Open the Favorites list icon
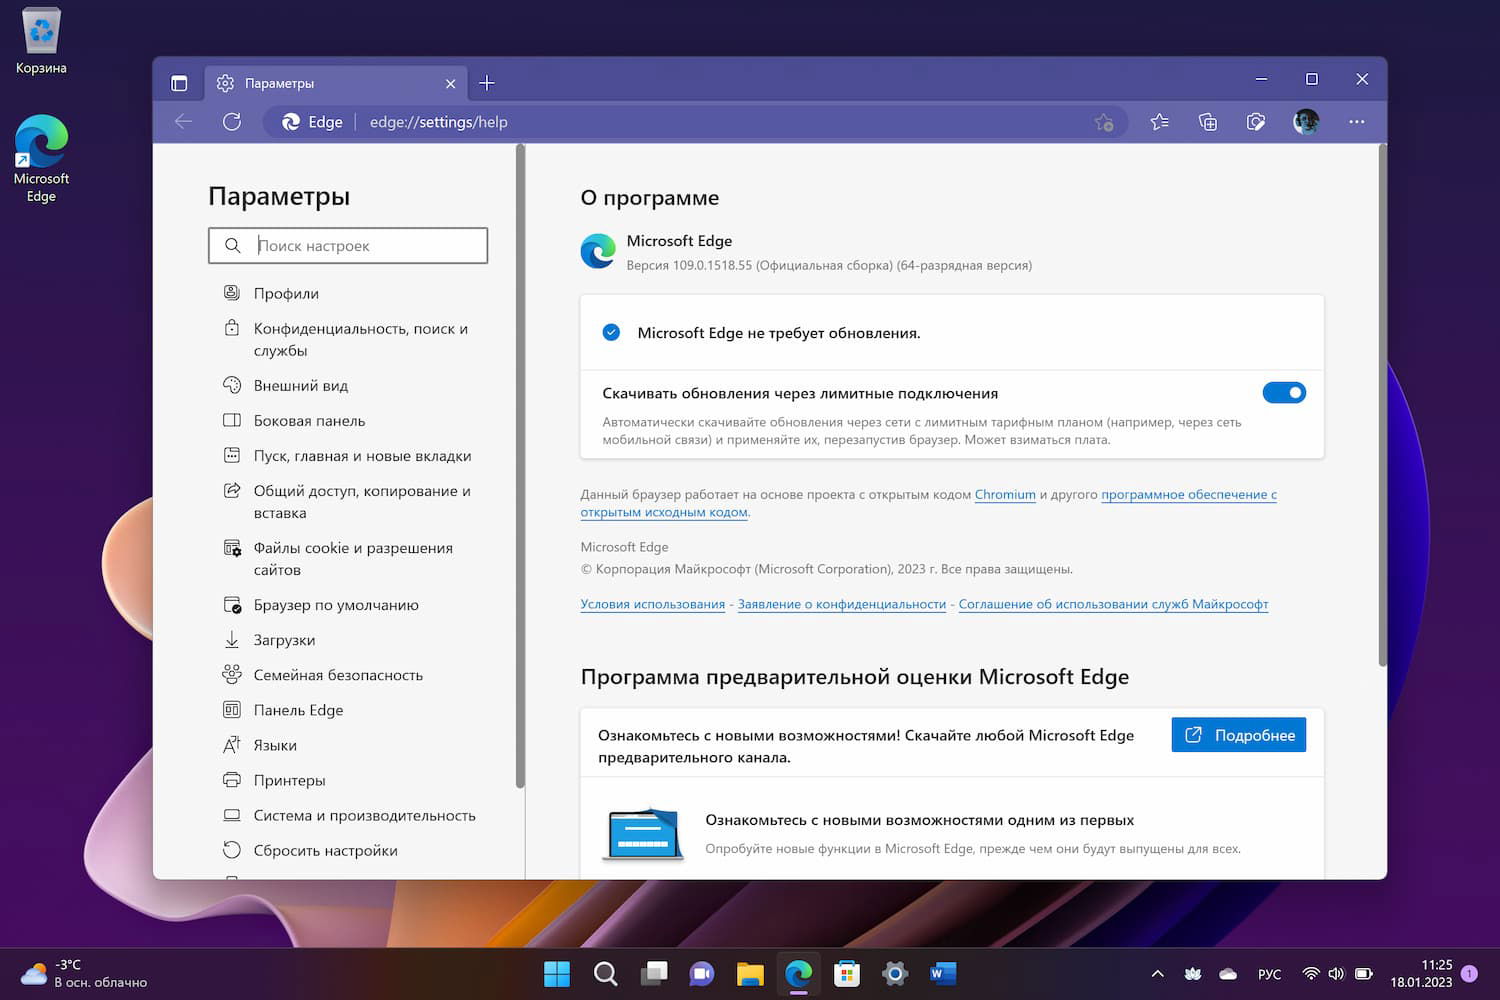Screen dimensions: 1500x1000 coord(1159,122)
